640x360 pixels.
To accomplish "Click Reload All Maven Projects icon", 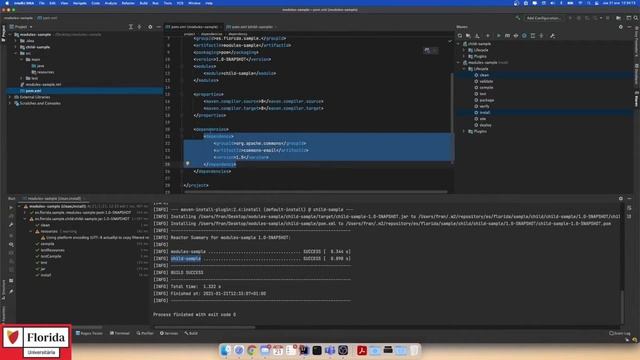I will [460, 36].
